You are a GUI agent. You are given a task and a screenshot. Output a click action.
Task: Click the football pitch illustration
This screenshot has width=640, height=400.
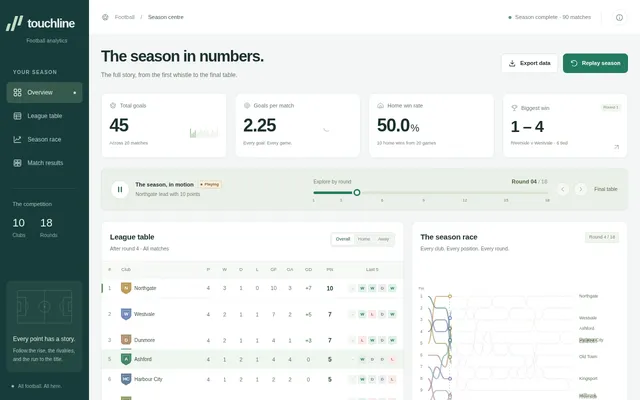[44, 307]
